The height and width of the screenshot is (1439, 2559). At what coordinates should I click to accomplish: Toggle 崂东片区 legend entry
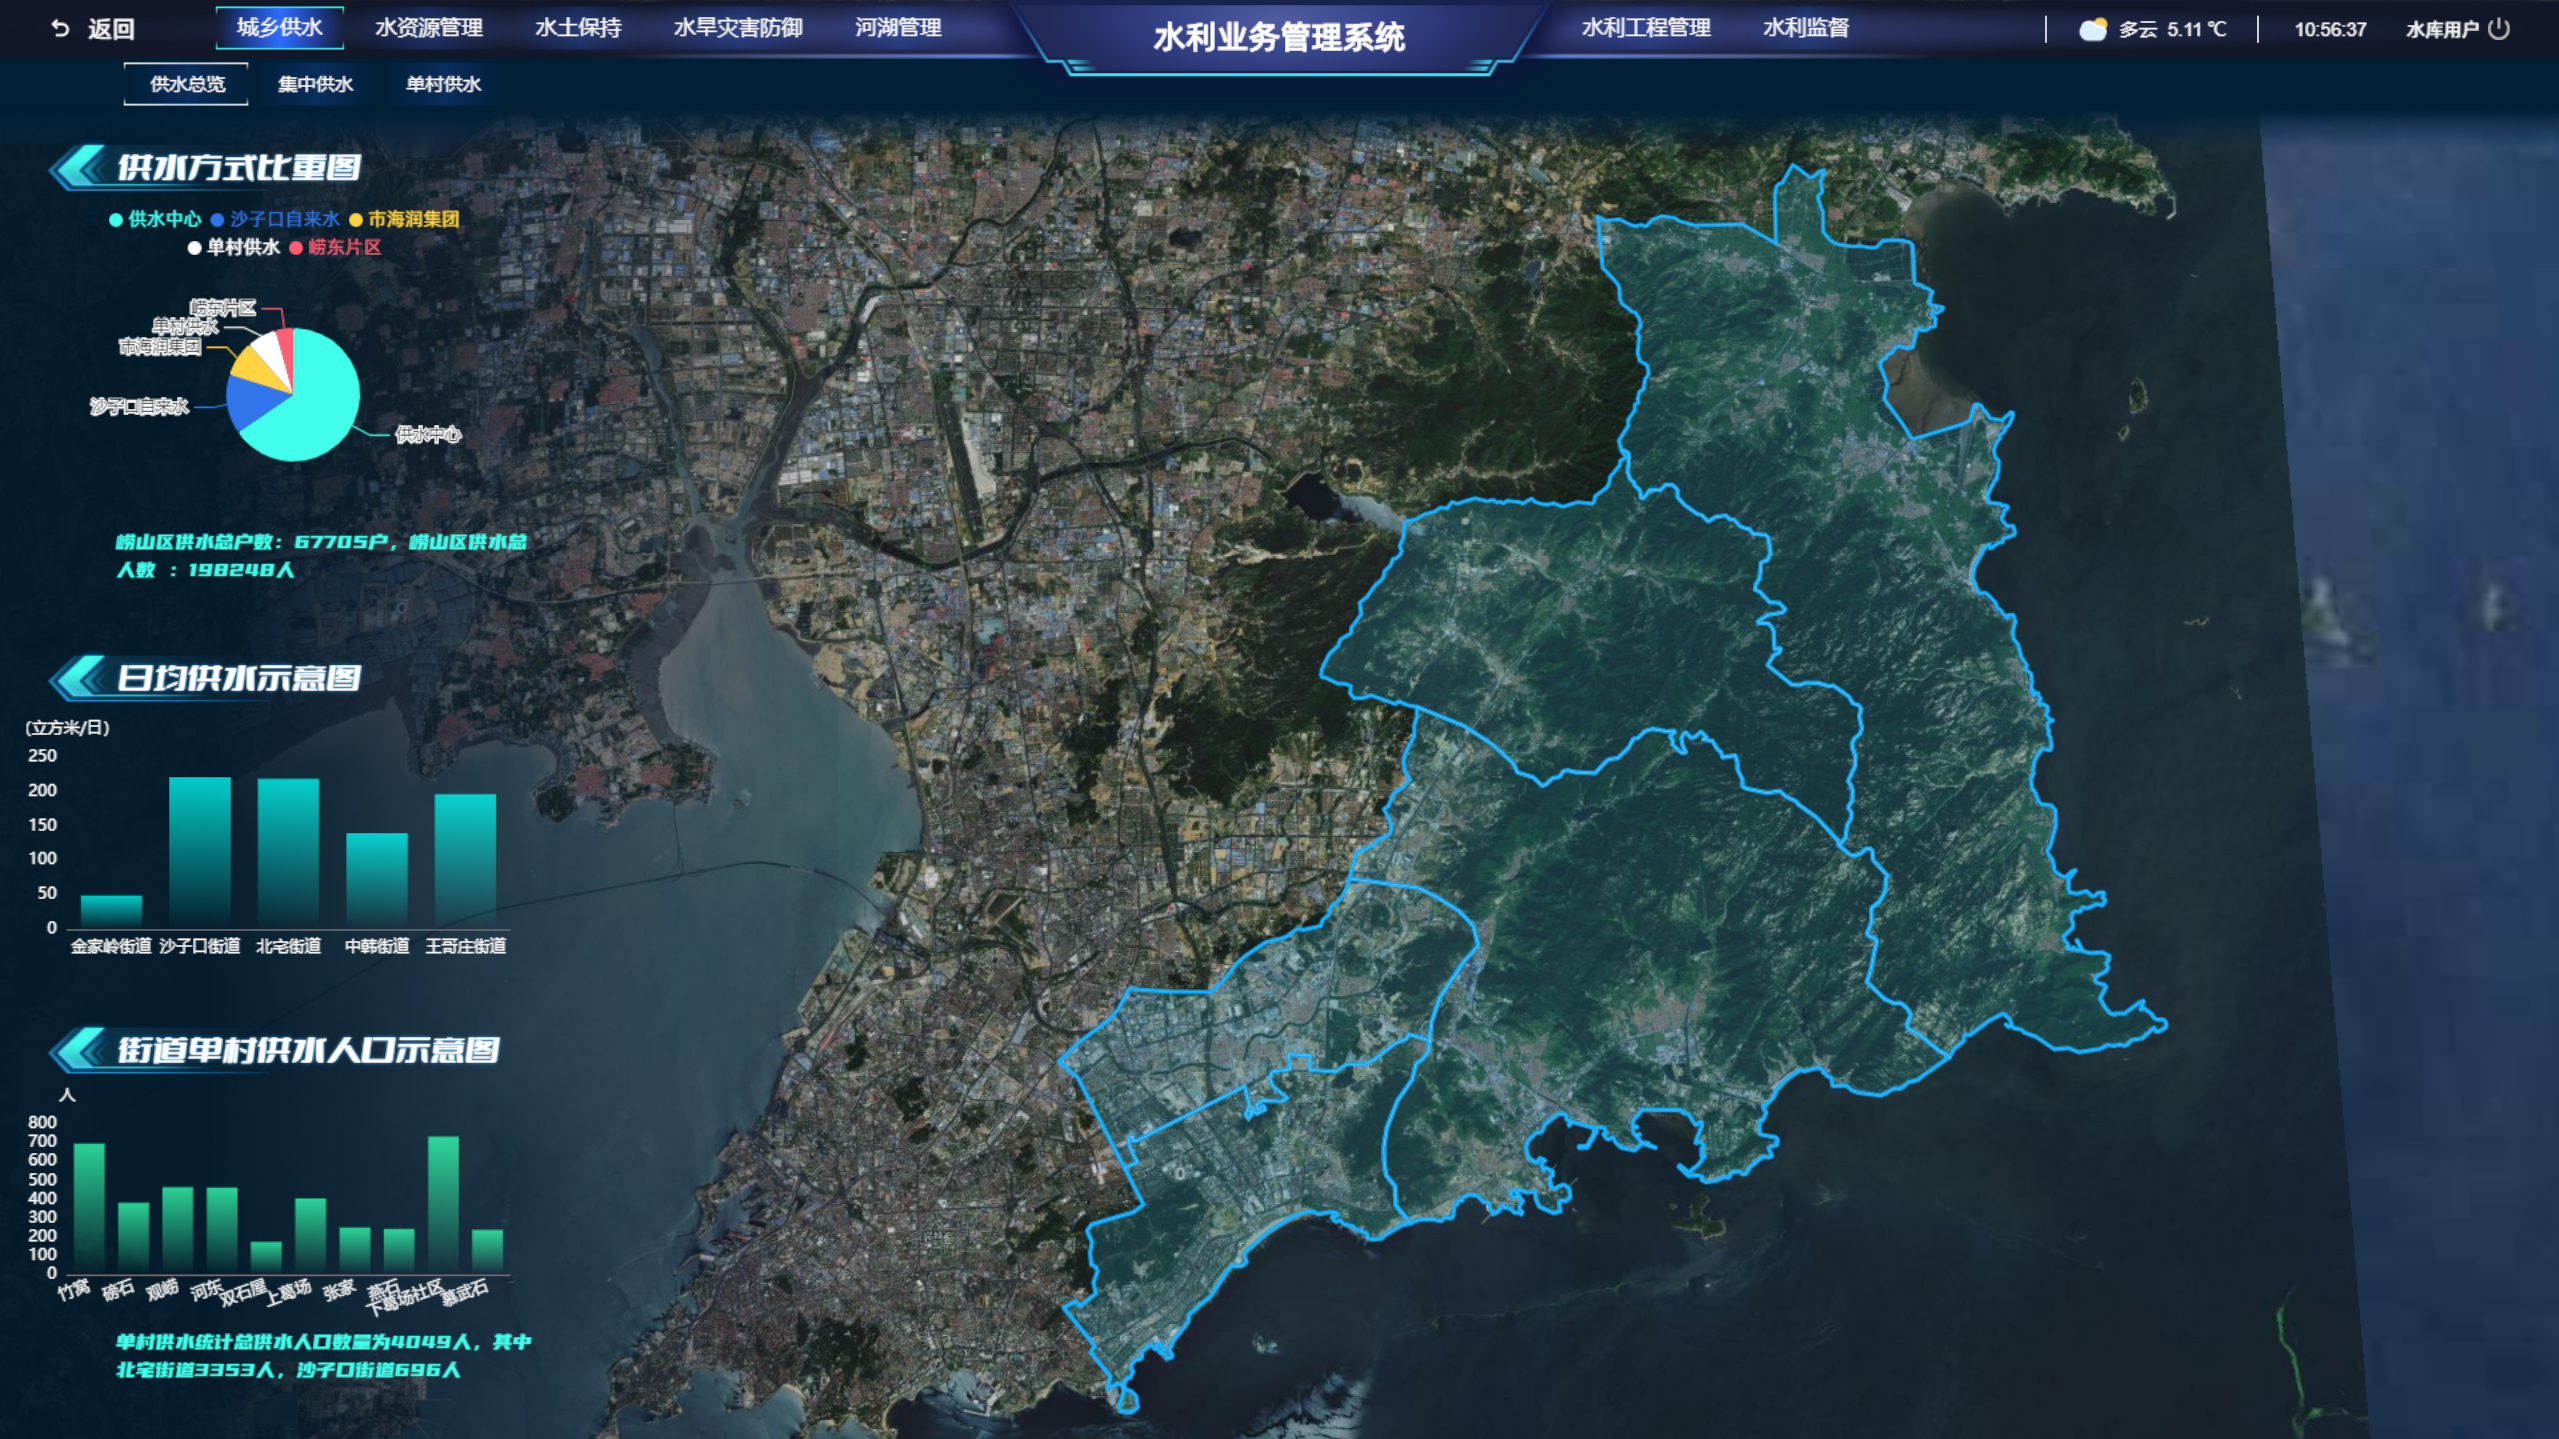tap(335, 247)
